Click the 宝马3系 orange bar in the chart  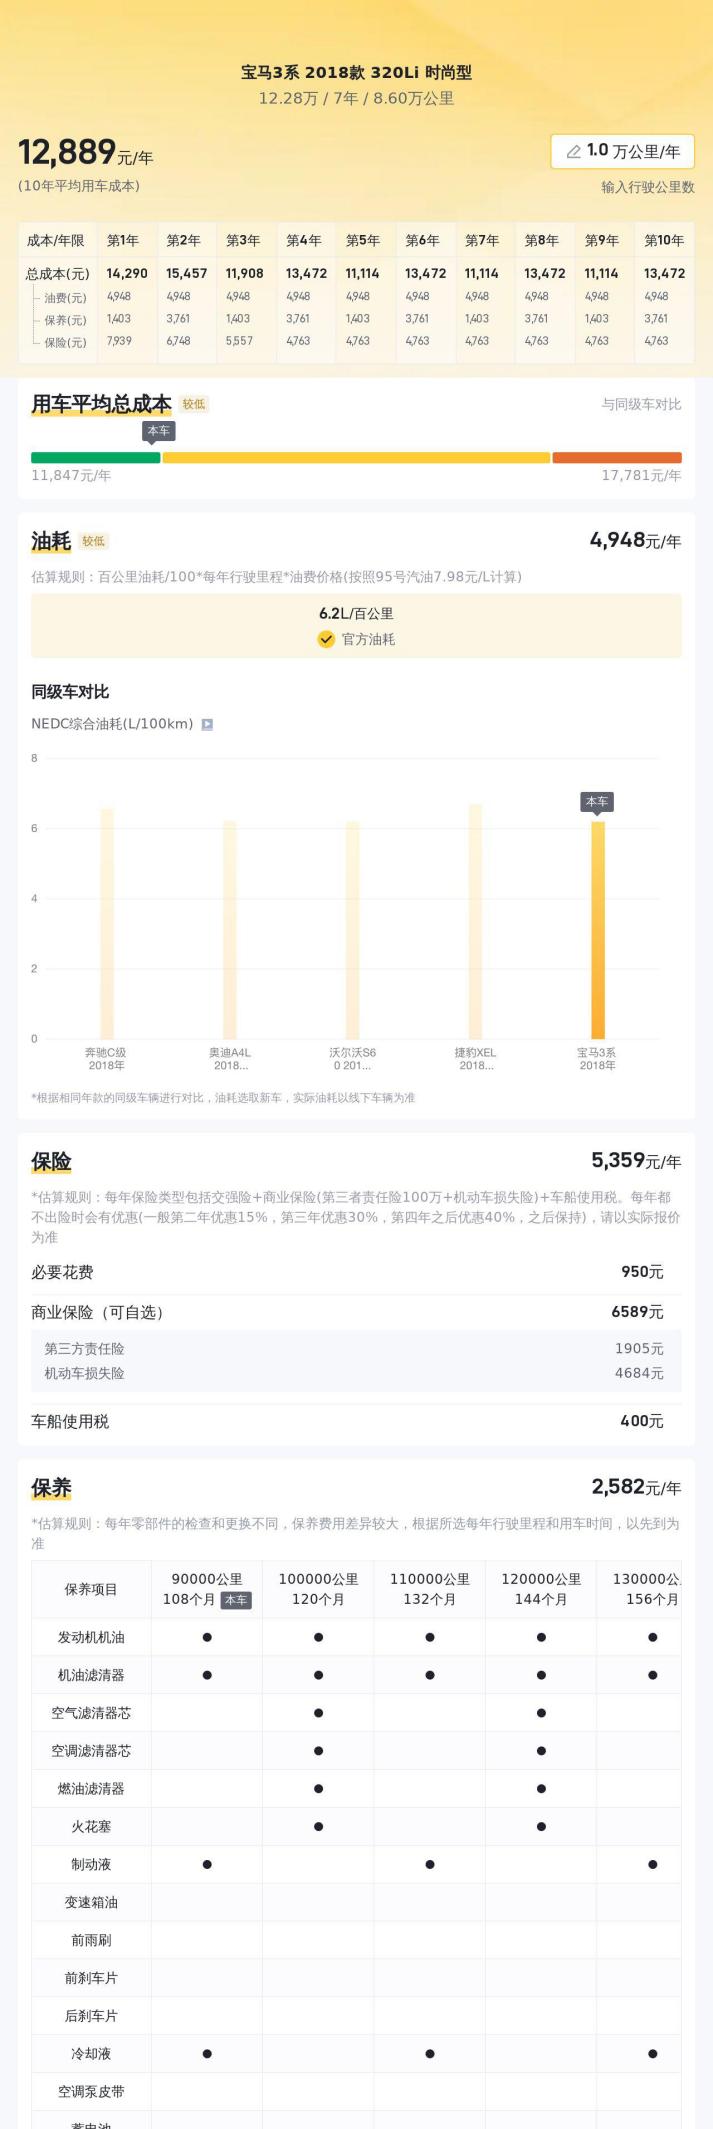[x=598, y=930]
